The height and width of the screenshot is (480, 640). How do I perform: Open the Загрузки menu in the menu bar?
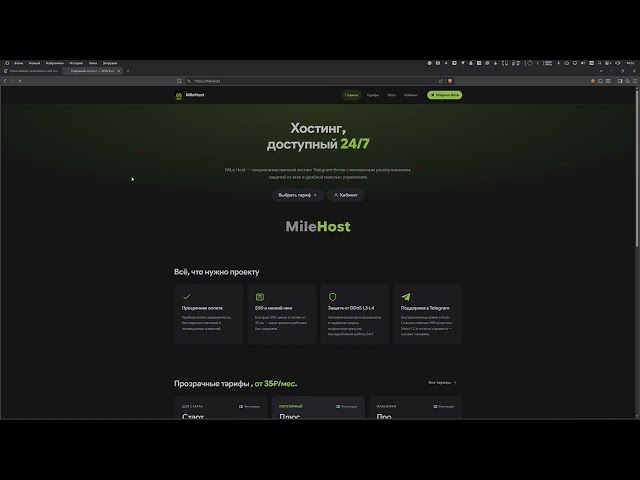pos(110,63)
